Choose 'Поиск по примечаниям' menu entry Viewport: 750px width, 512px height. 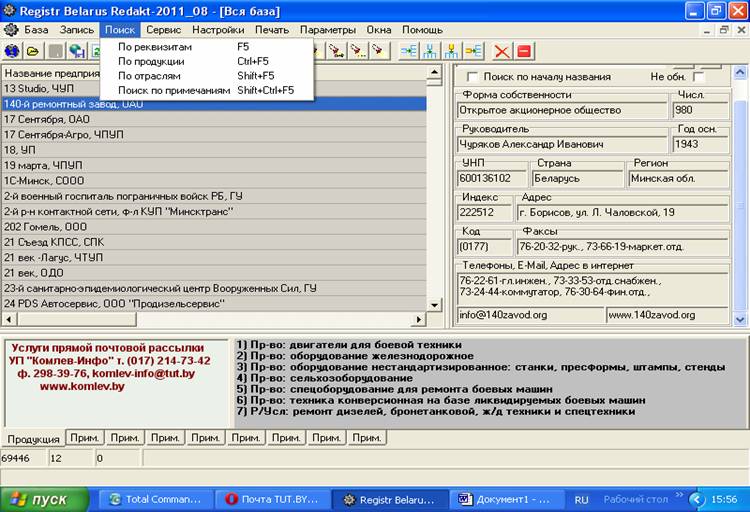(173, 90)
